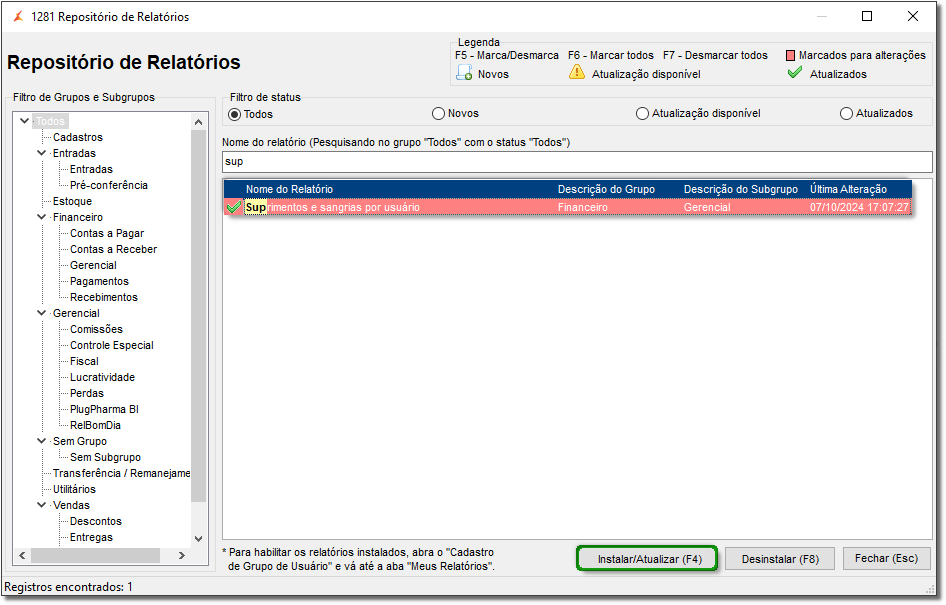Select the Pagamentos tree item

(99, 281)
